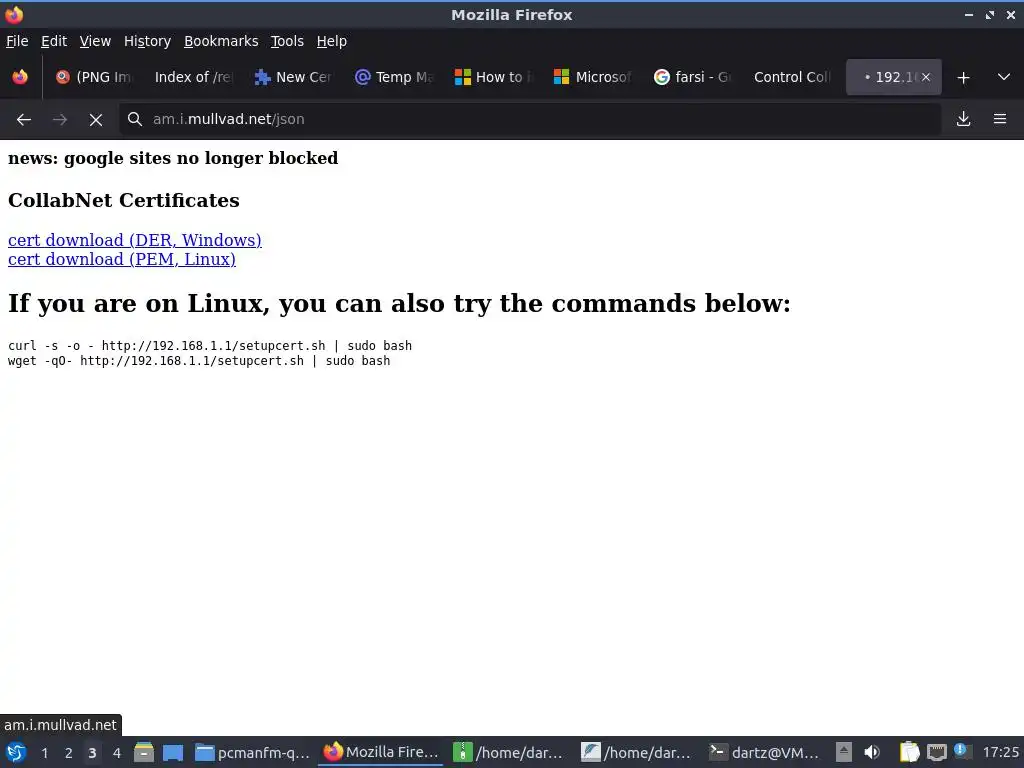Screen dimensions: 1024x768
Task: Open the file manager launcher in taskbar
Action: [144, 752]
